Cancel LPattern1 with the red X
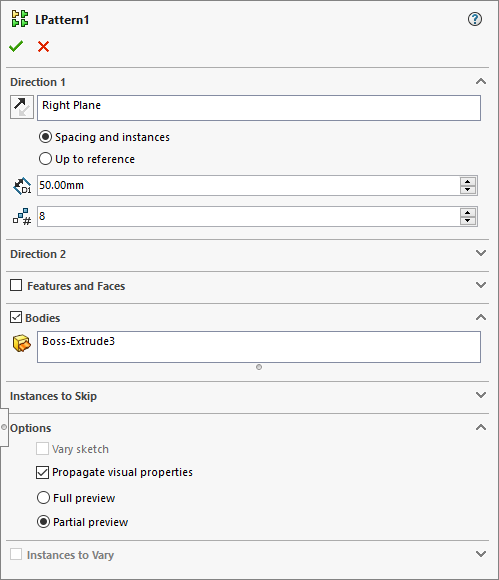 coord(43,47)
